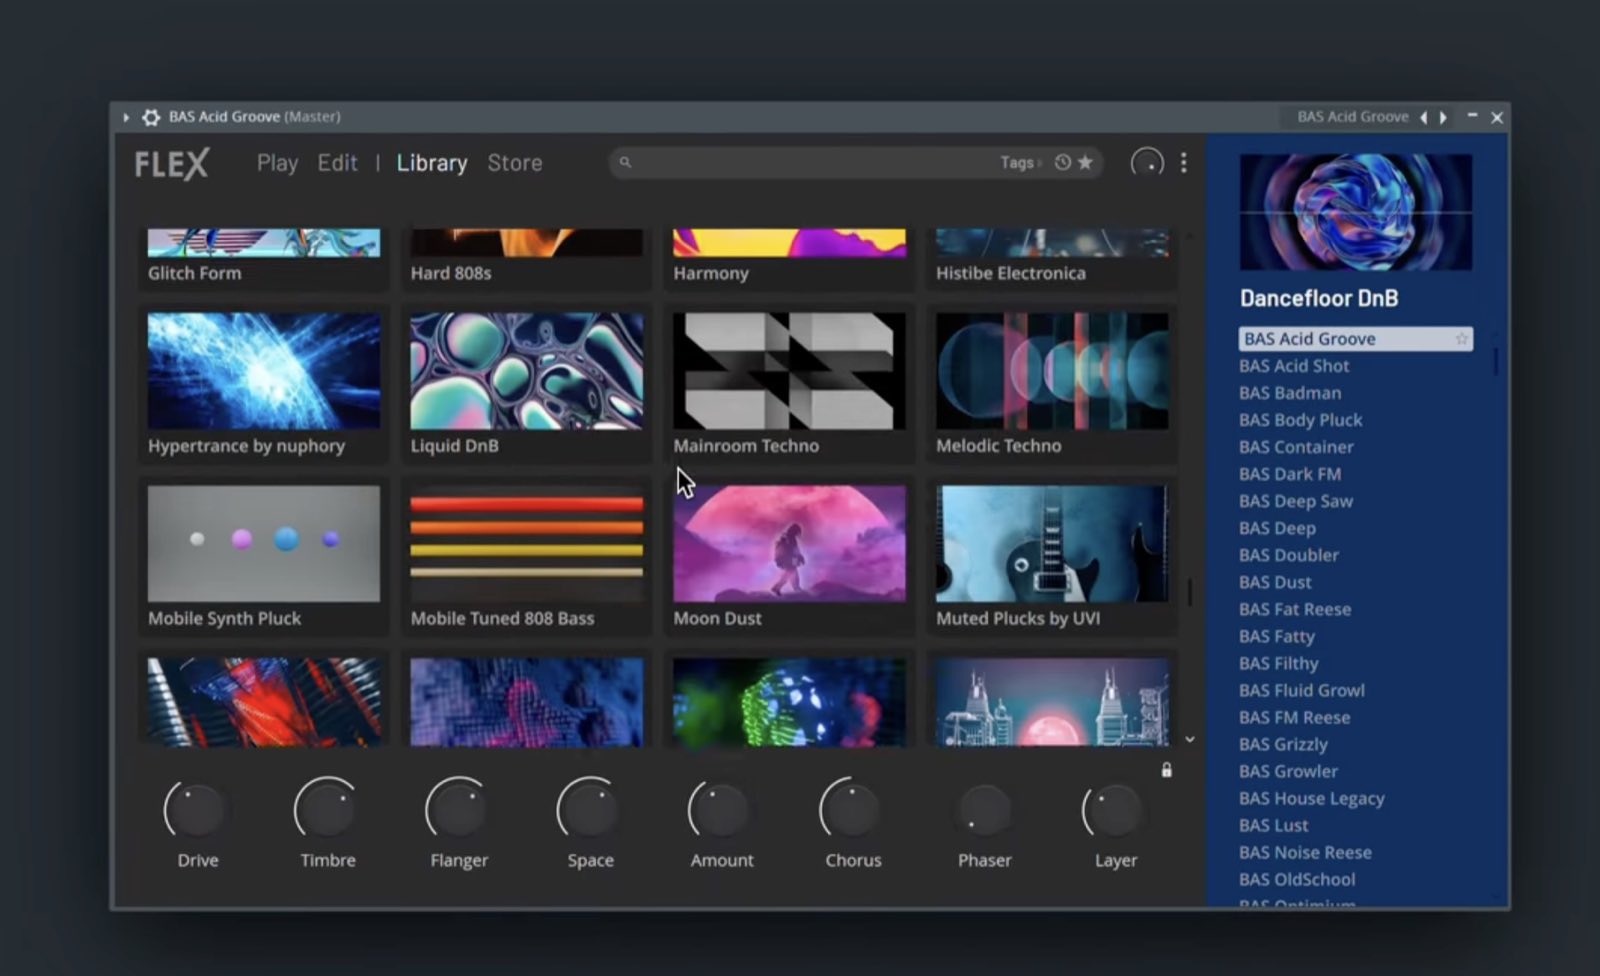This screenshot has height=976, width=1600.
Task: Select the BAS Acid Shot preset
Action: coord(1294,366)
